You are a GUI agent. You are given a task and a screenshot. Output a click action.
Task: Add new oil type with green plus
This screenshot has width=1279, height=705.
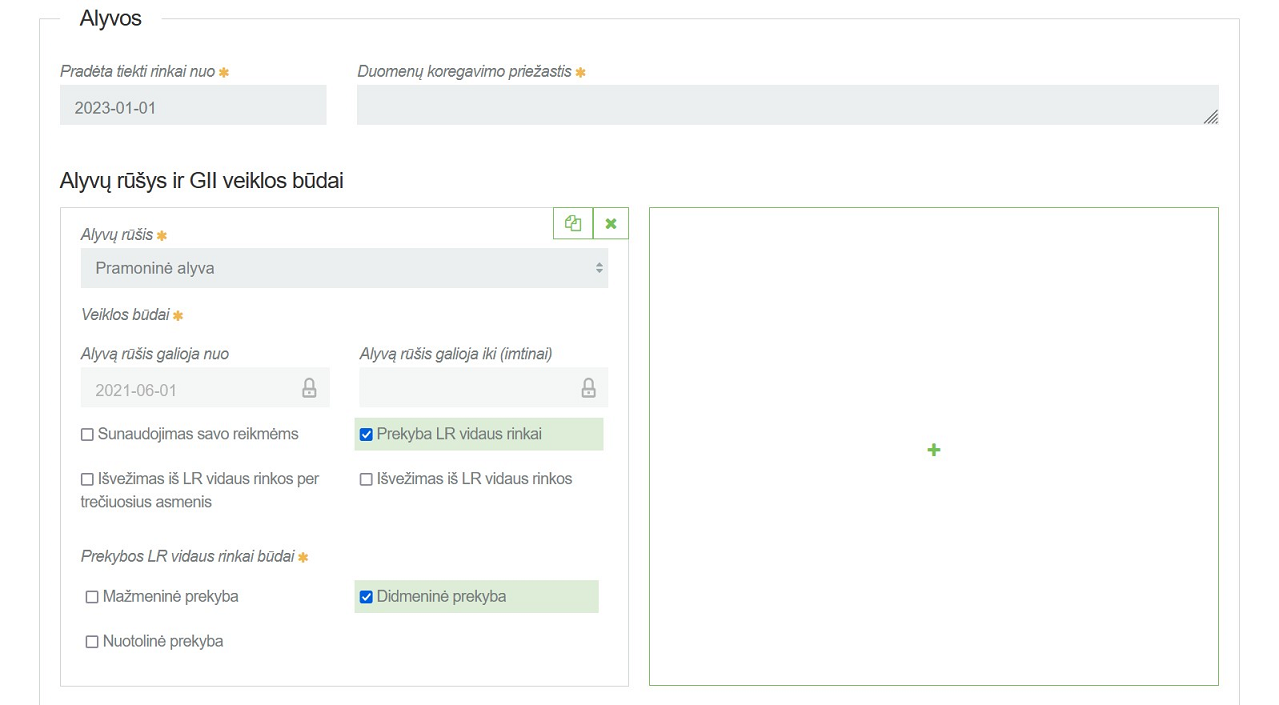[933, 450]
